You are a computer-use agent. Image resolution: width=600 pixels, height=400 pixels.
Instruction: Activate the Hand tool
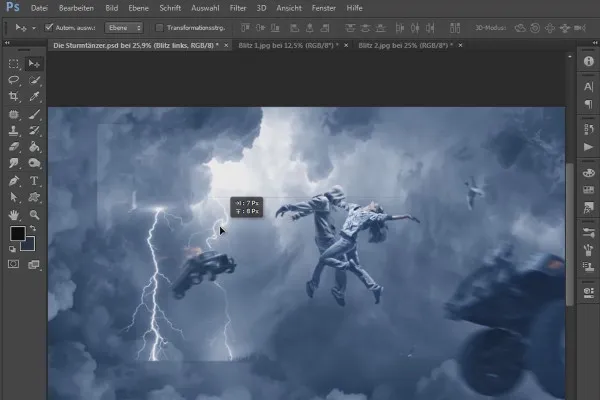pyautogui.click(x=15, y=215)
